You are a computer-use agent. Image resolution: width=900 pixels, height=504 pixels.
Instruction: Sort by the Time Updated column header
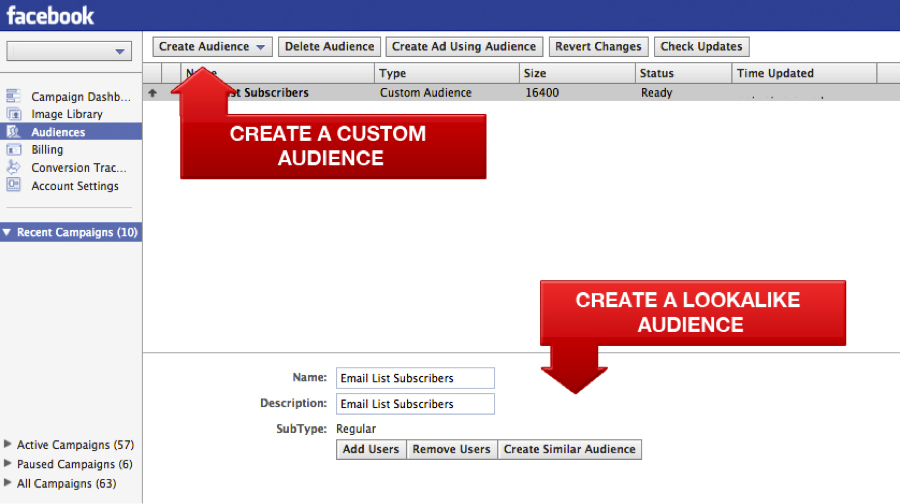point(804,73)
